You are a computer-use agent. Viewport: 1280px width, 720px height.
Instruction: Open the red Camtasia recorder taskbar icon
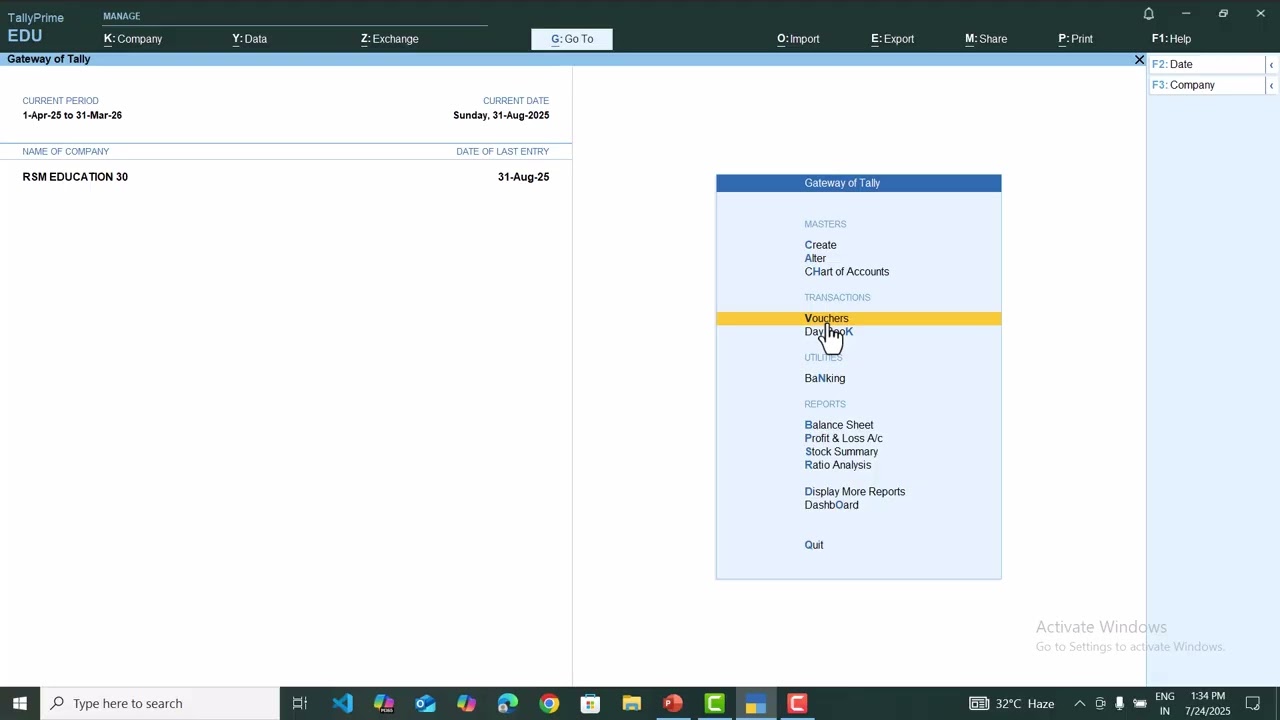(797, 704)
